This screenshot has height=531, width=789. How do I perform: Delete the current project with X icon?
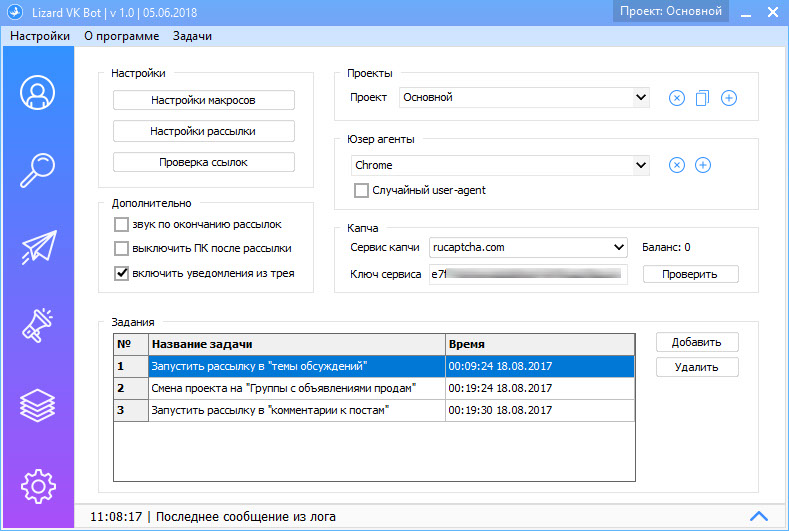pos(677,98)
